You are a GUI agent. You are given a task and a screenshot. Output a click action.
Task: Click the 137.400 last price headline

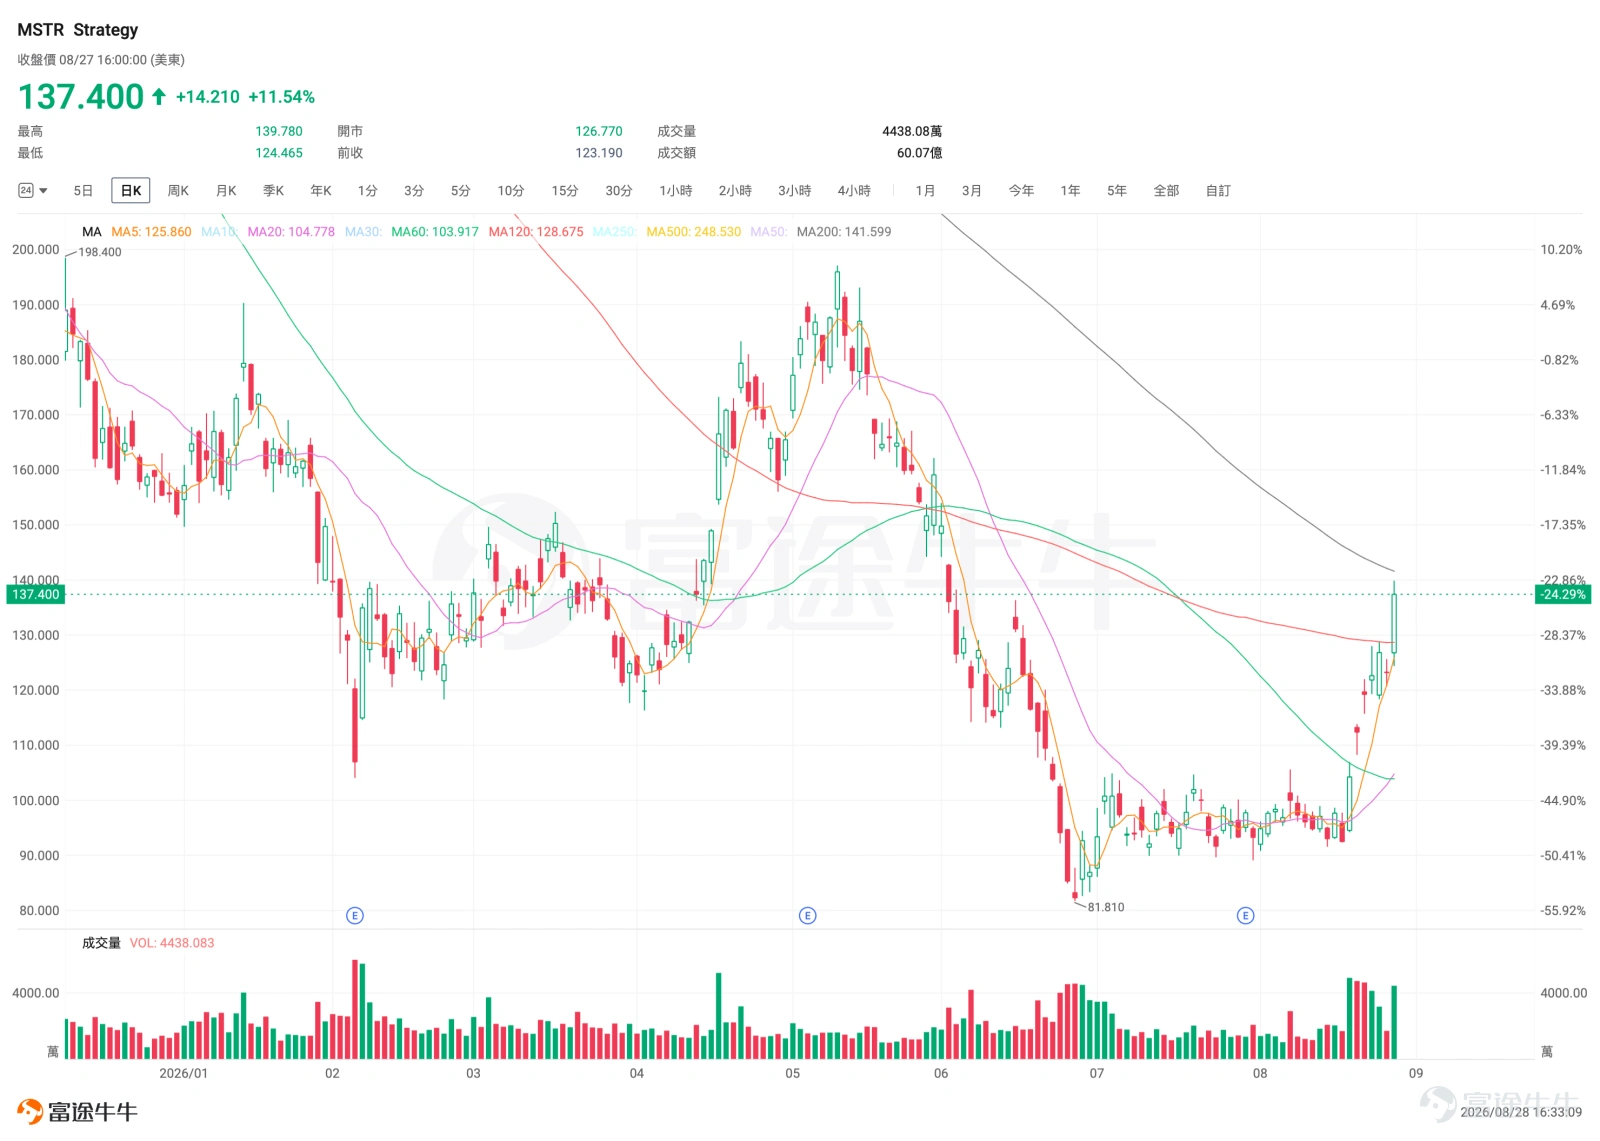(x=81, y=97)
